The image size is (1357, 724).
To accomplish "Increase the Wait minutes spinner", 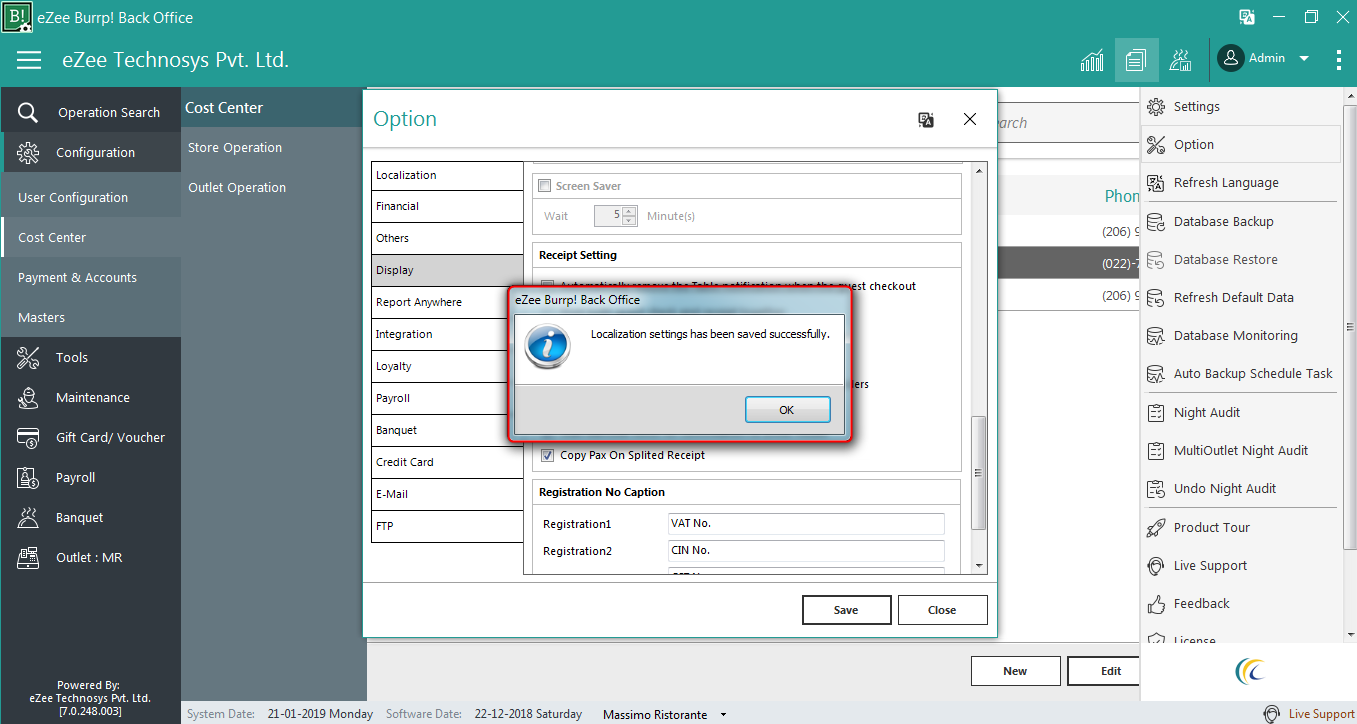I will [x=629, y=211].
